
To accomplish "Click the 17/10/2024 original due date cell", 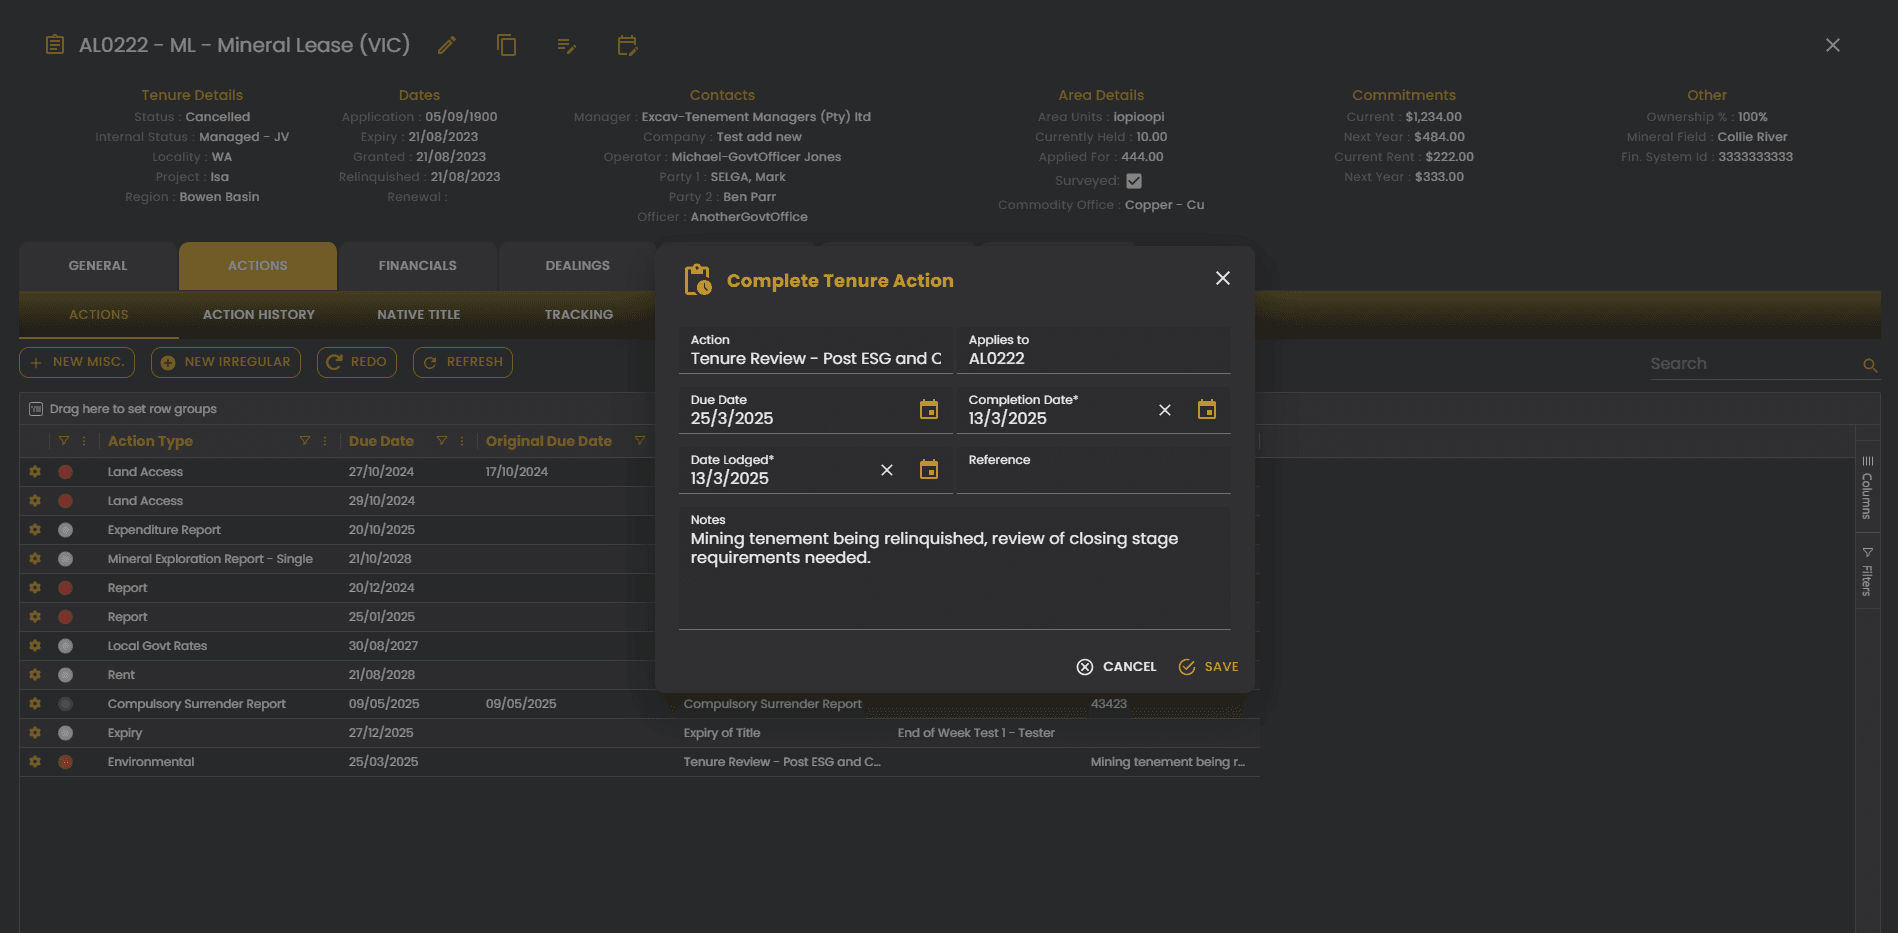I will [517, 472].
